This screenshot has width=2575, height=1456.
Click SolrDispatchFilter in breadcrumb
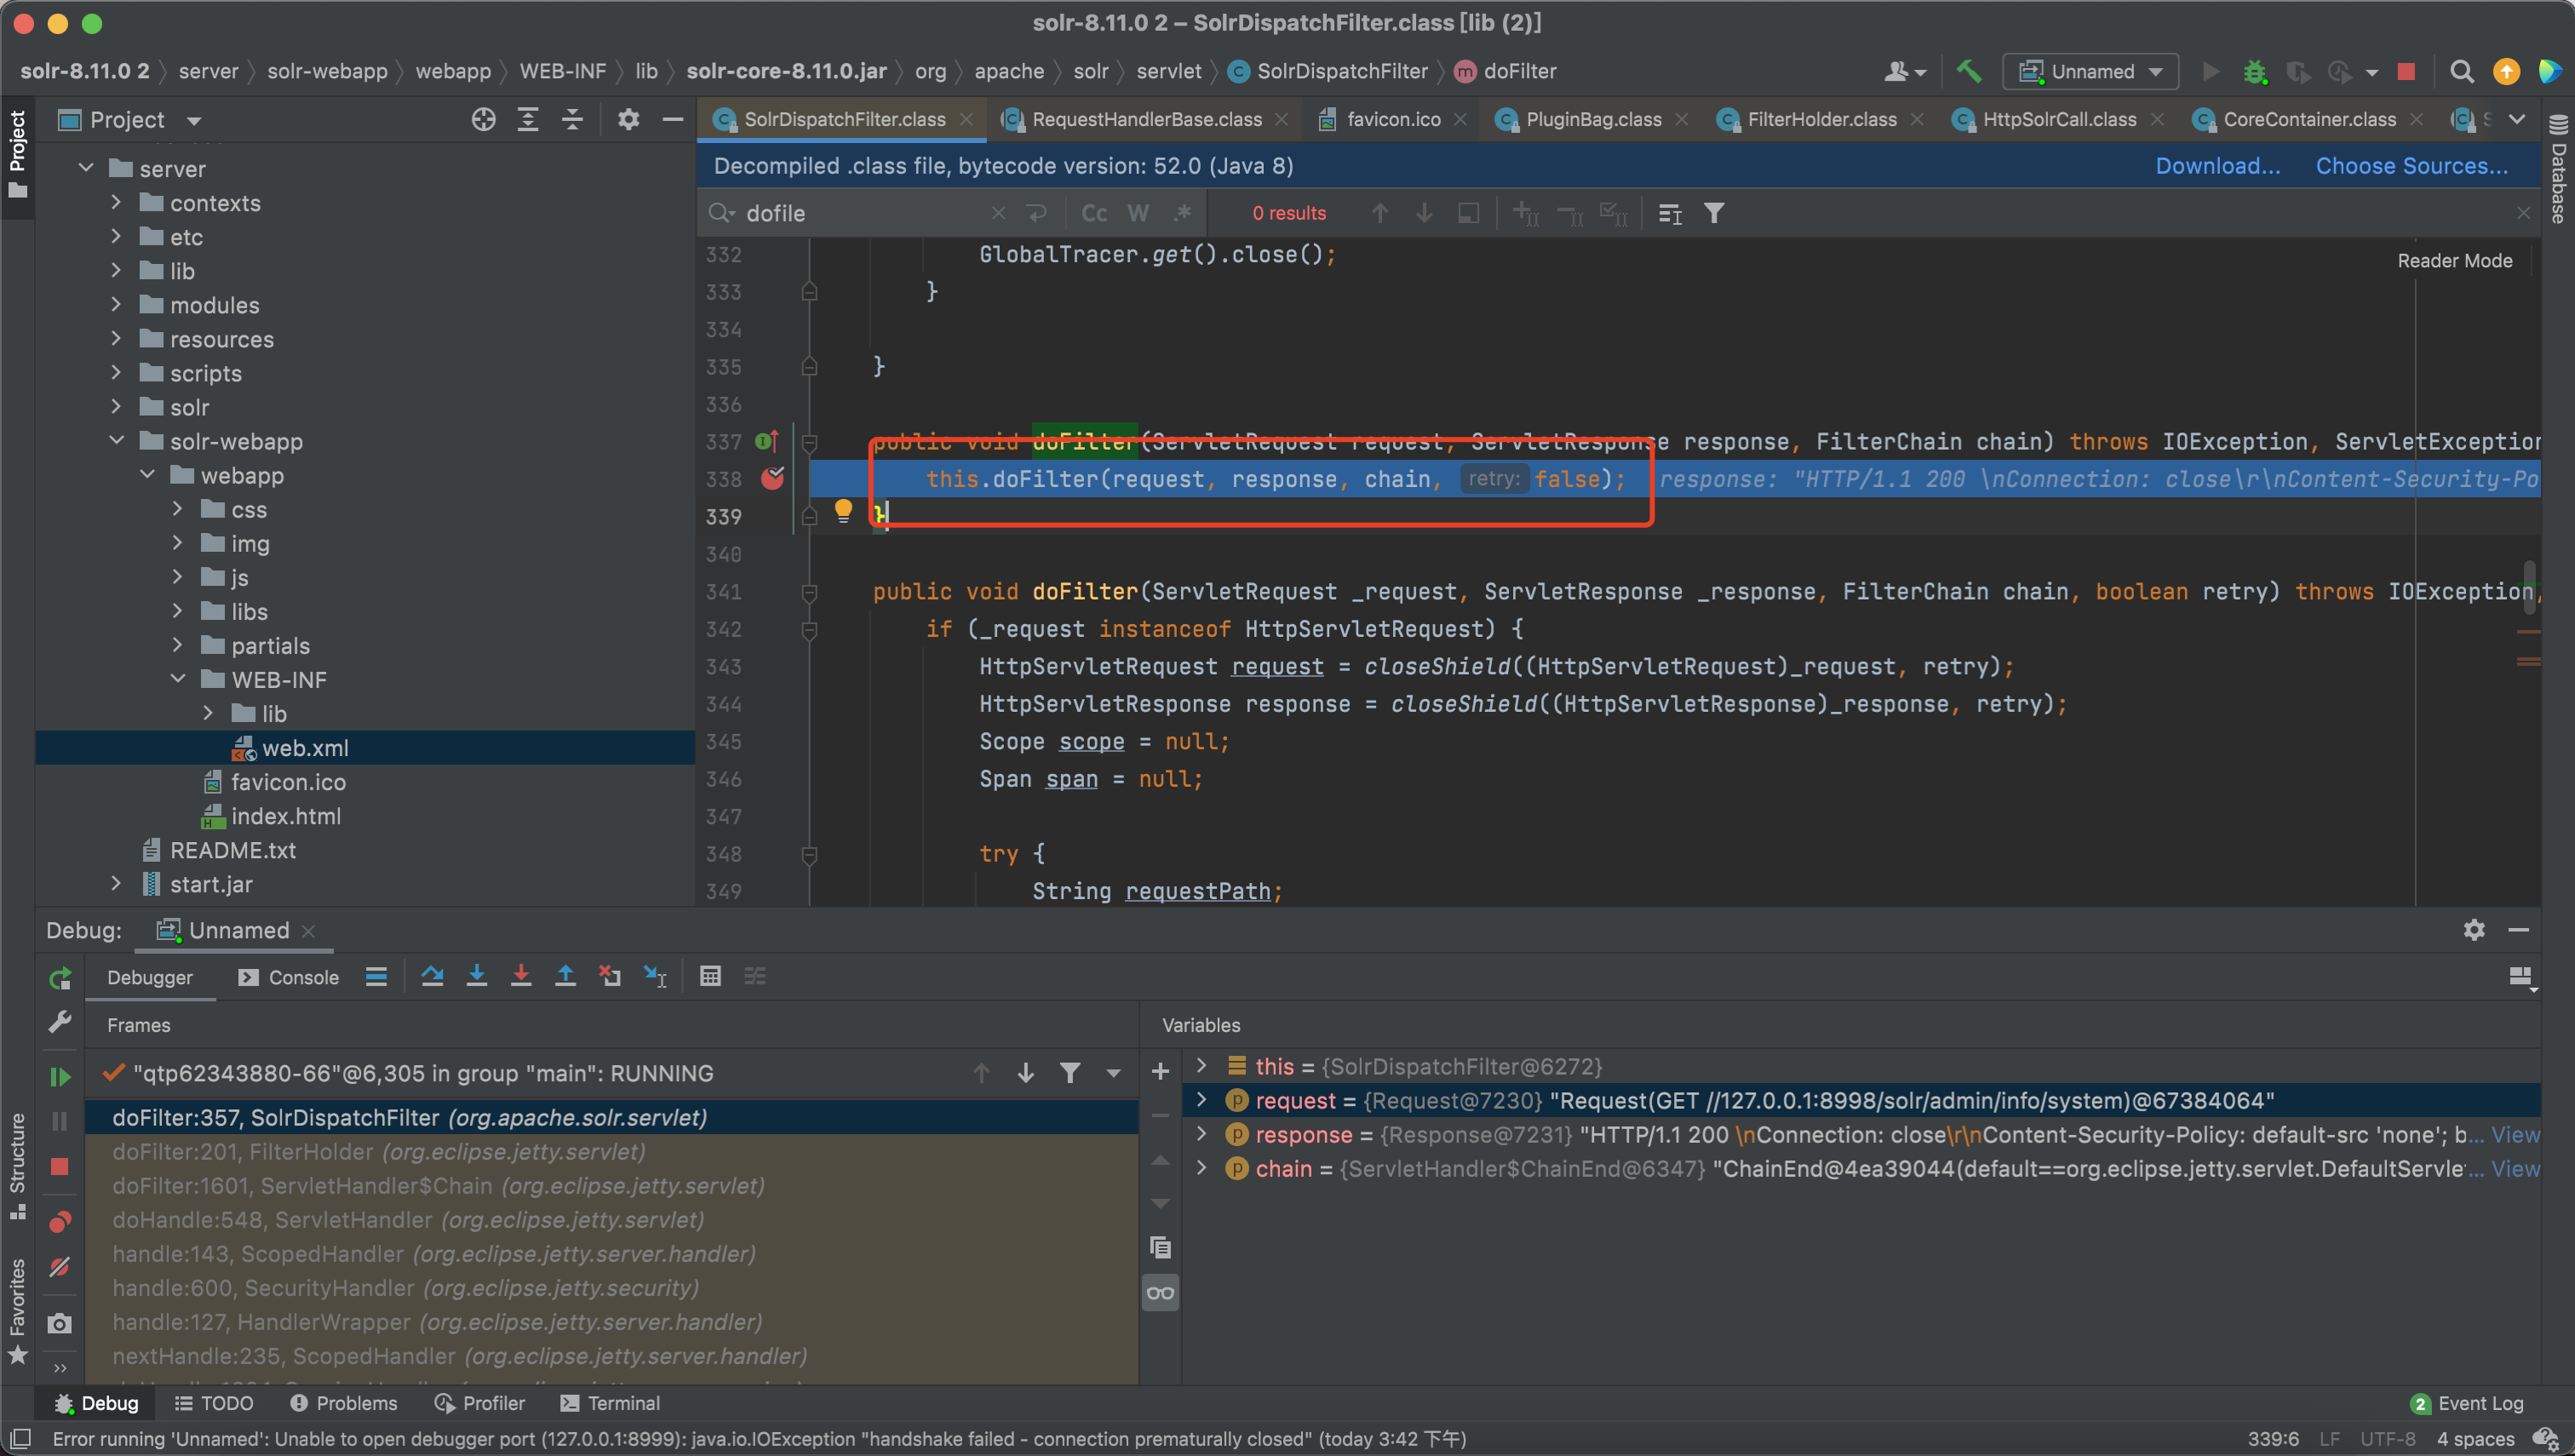tap(1328, 71)
